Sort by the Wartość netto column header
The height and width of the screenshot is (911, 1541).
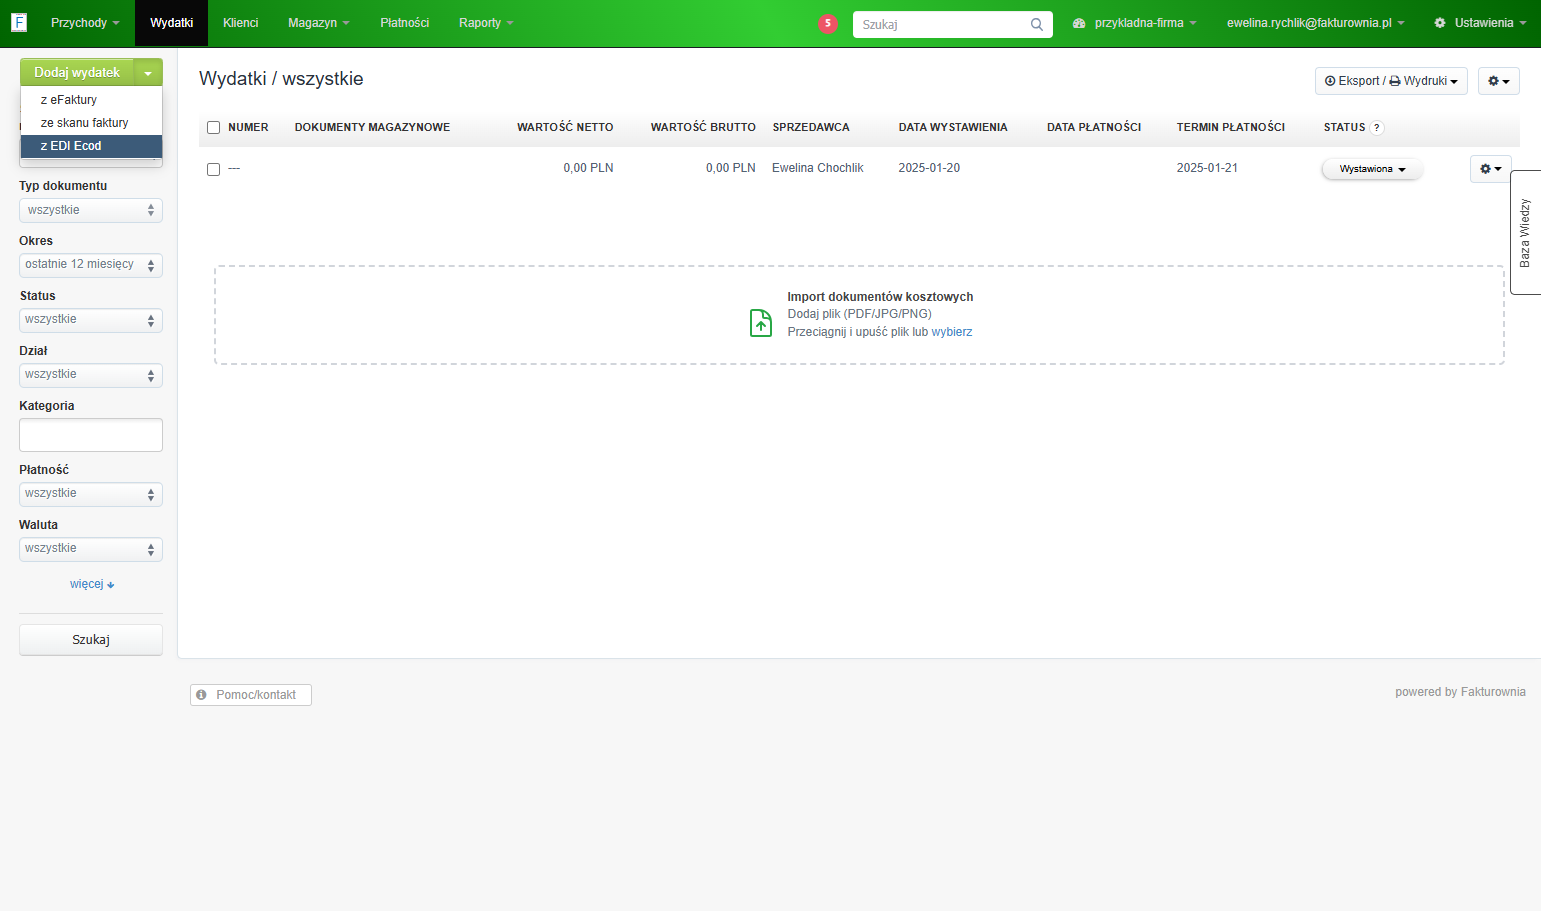click(565, 128)
